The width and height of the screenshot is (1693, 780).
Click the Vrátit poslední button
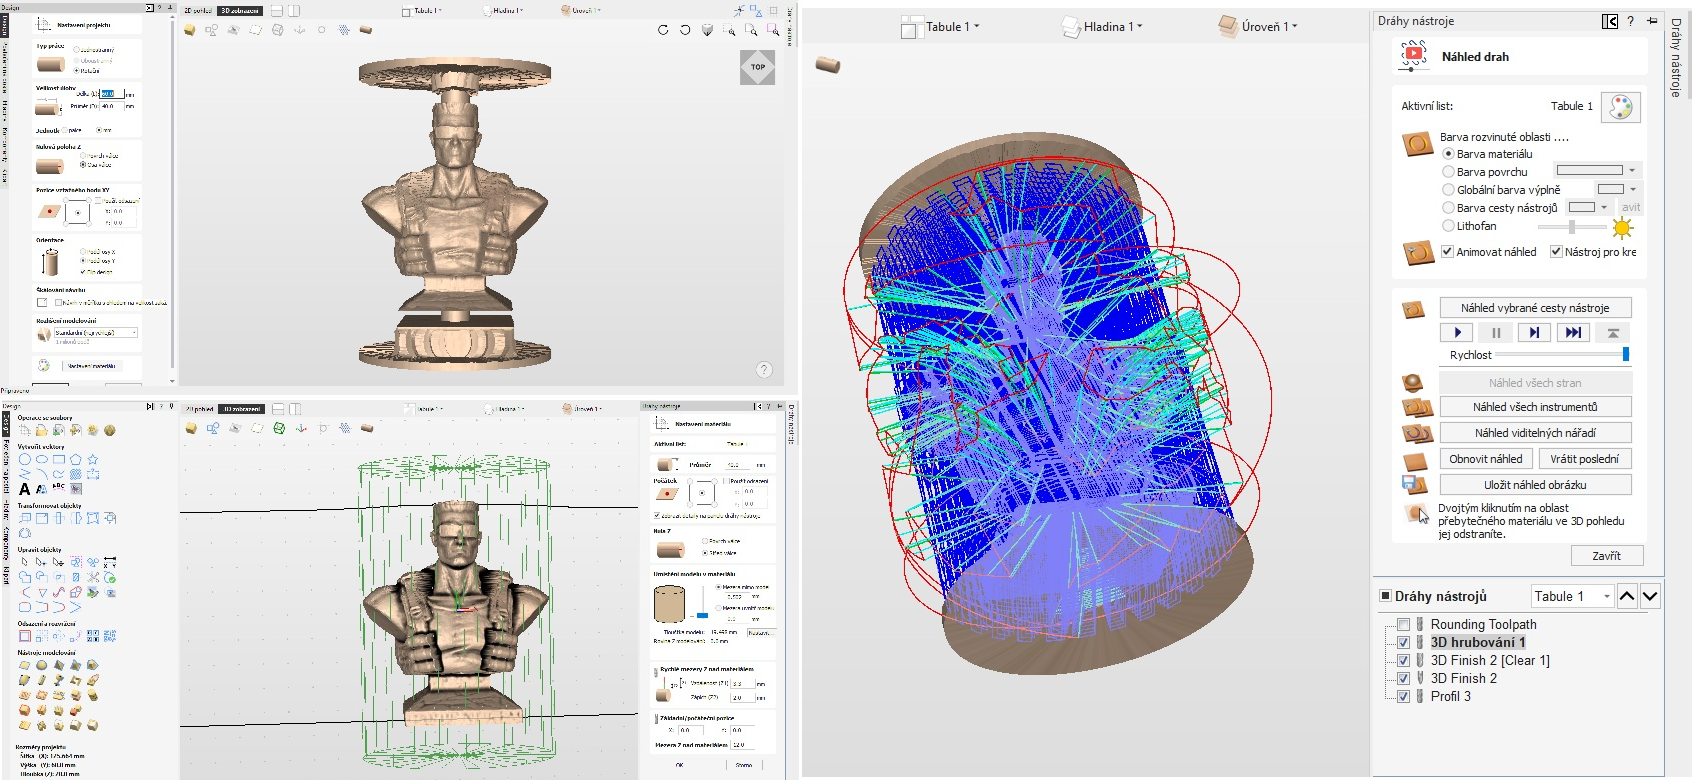click(1585, 459)
